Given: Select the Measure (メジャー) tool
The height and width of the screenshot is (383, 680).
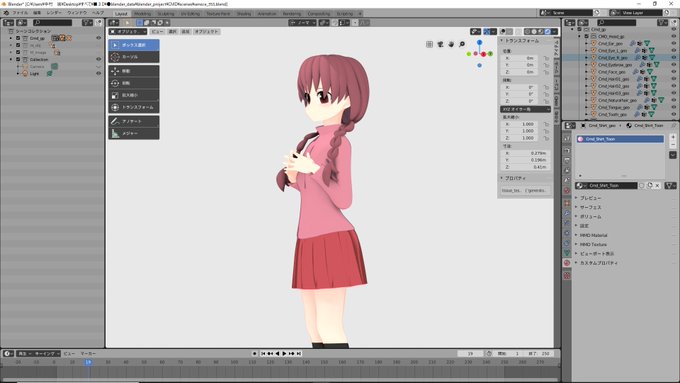Looking at the screenshot, I should tap(134, 134).
